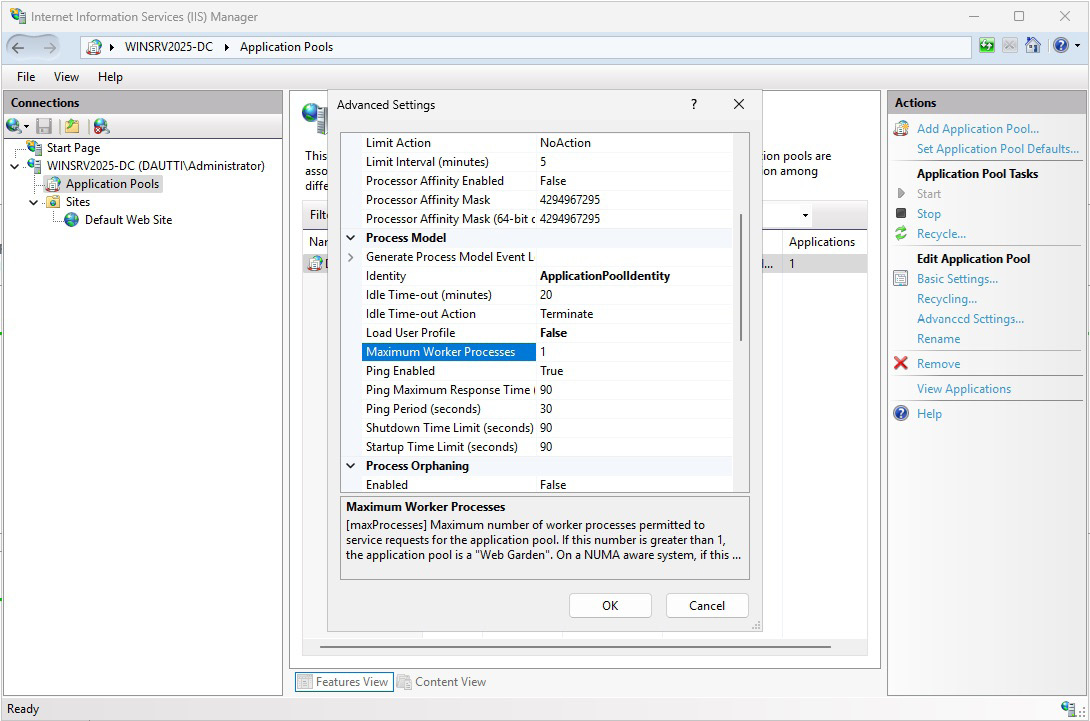Click the blue help icon in address bar
The height and width of the screenshot is (721, 1090).
(1061, 46)
